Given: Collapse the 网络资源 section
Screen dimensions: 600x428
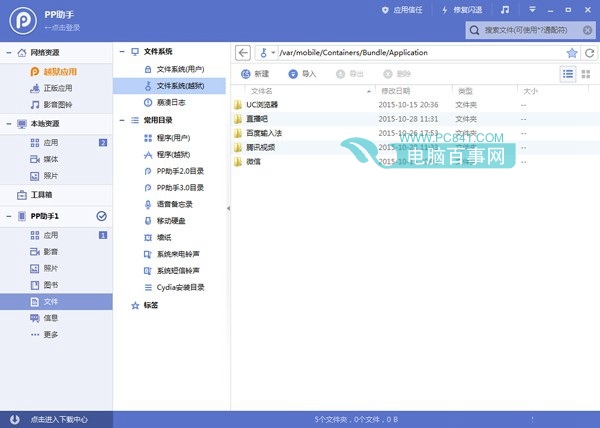Looking at the screenshot, I should 9,52.
